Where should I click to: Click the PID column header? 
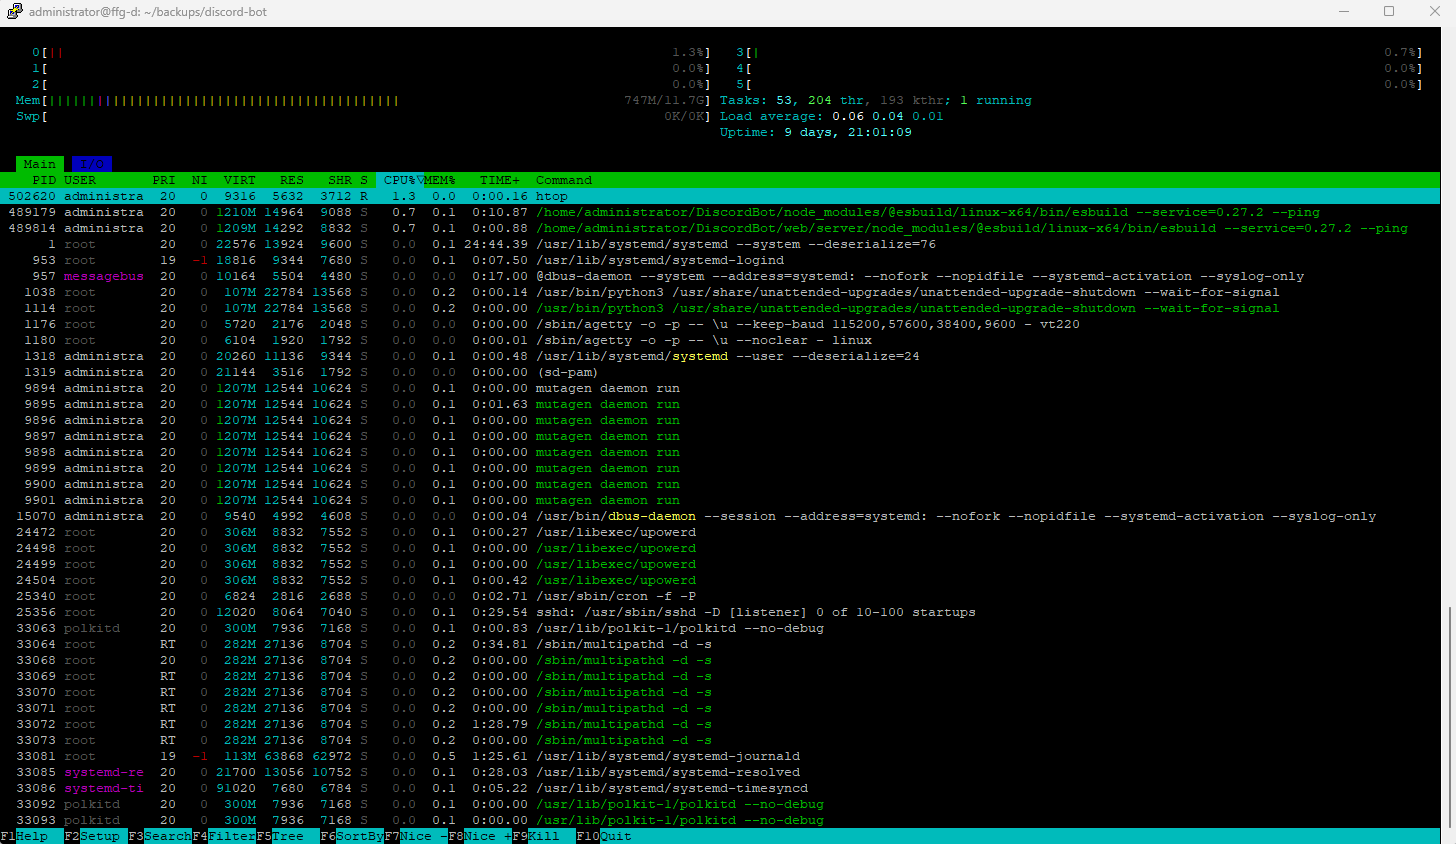point(44,180)
